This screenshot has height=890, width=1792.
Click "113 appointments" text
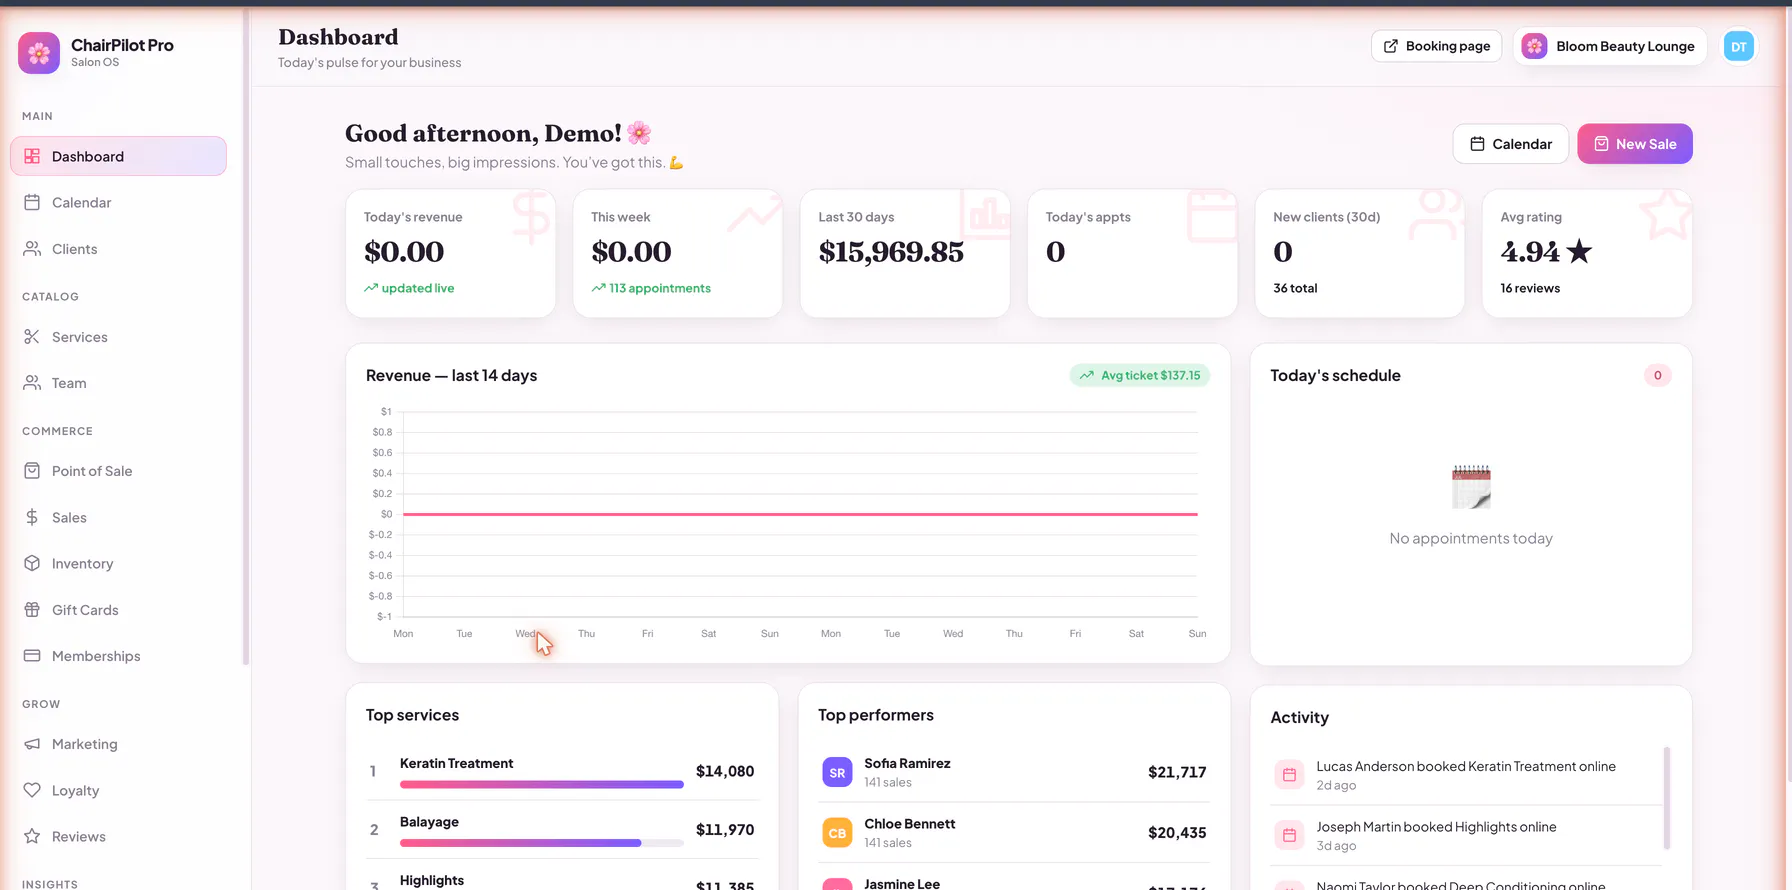coord(660,288)
